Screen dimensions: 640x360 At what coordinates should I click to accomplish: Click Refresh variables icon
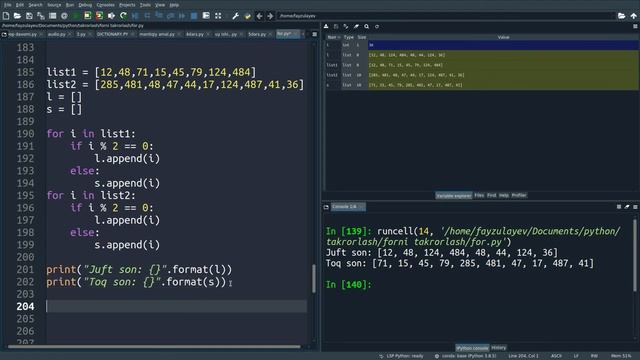(377, 27)
